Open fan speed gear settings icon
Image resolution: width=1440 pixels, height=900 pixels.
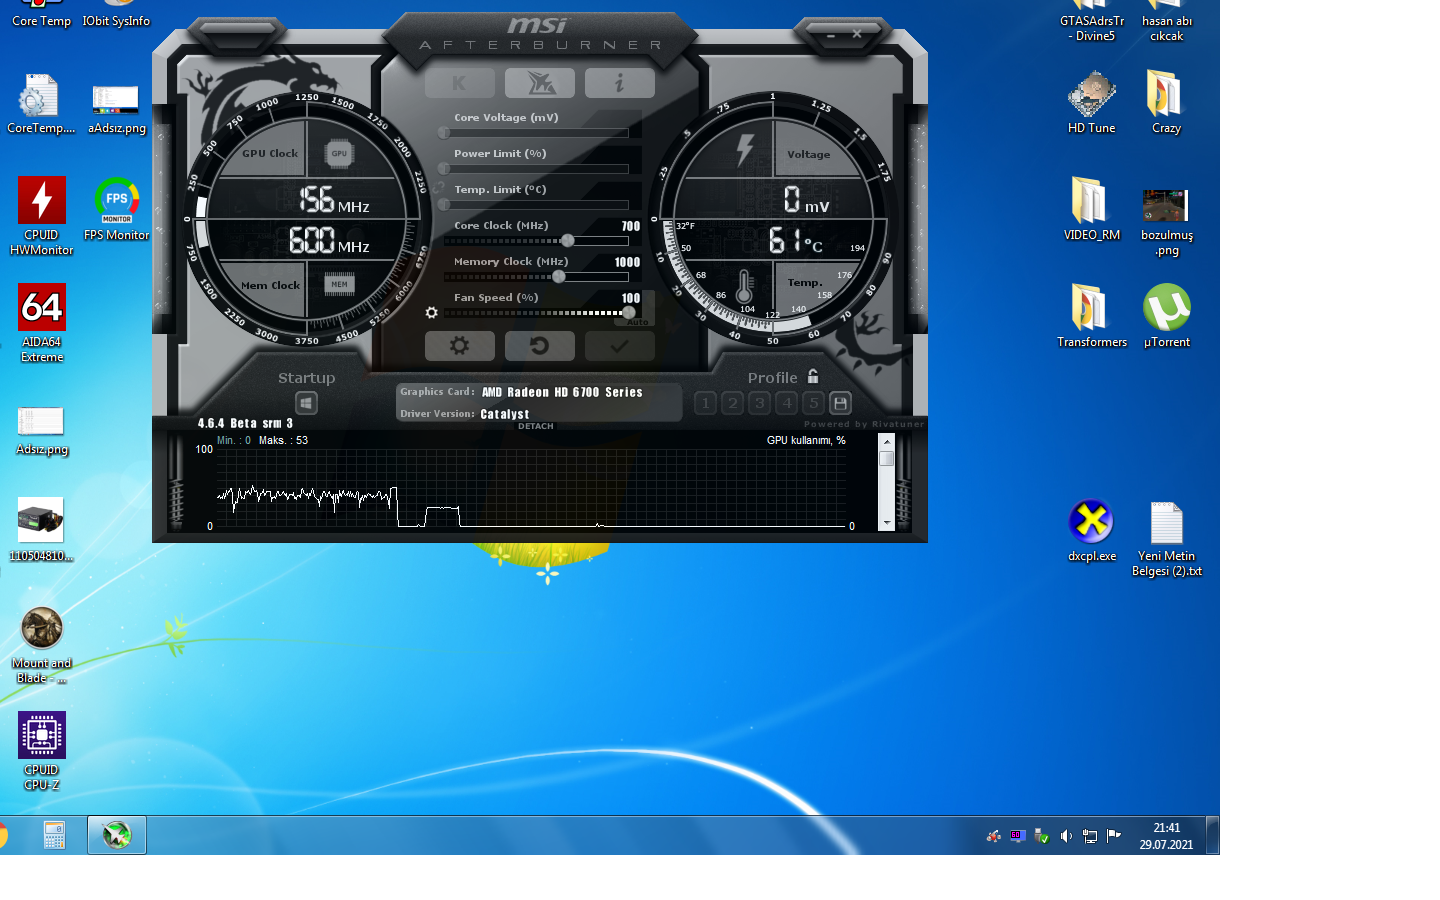pos(432,313)
